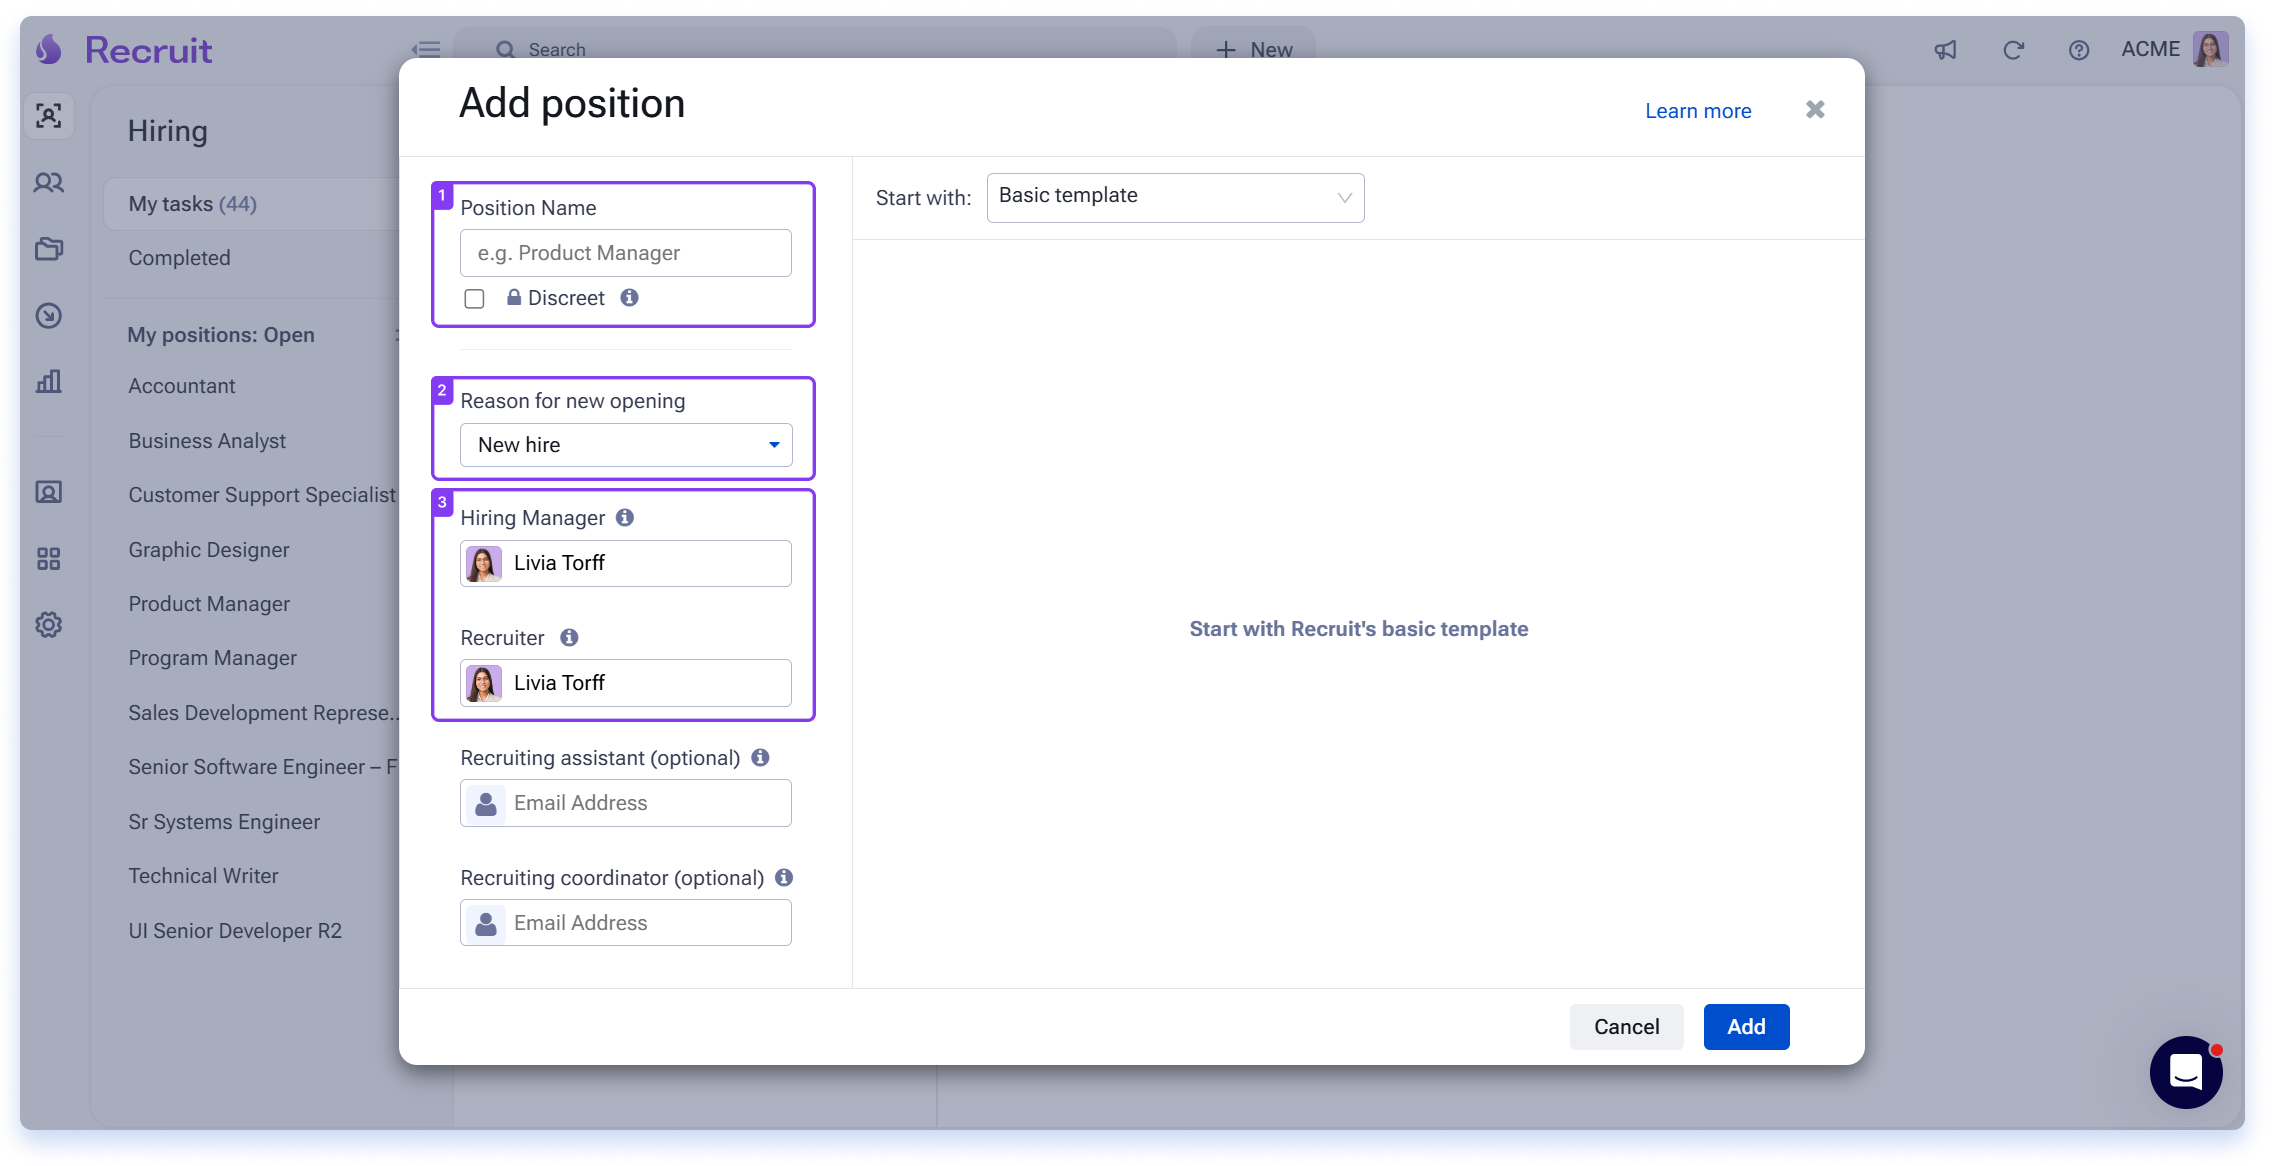
Task: Select the Graphic Designer position
Action: [x=209, y=550]
